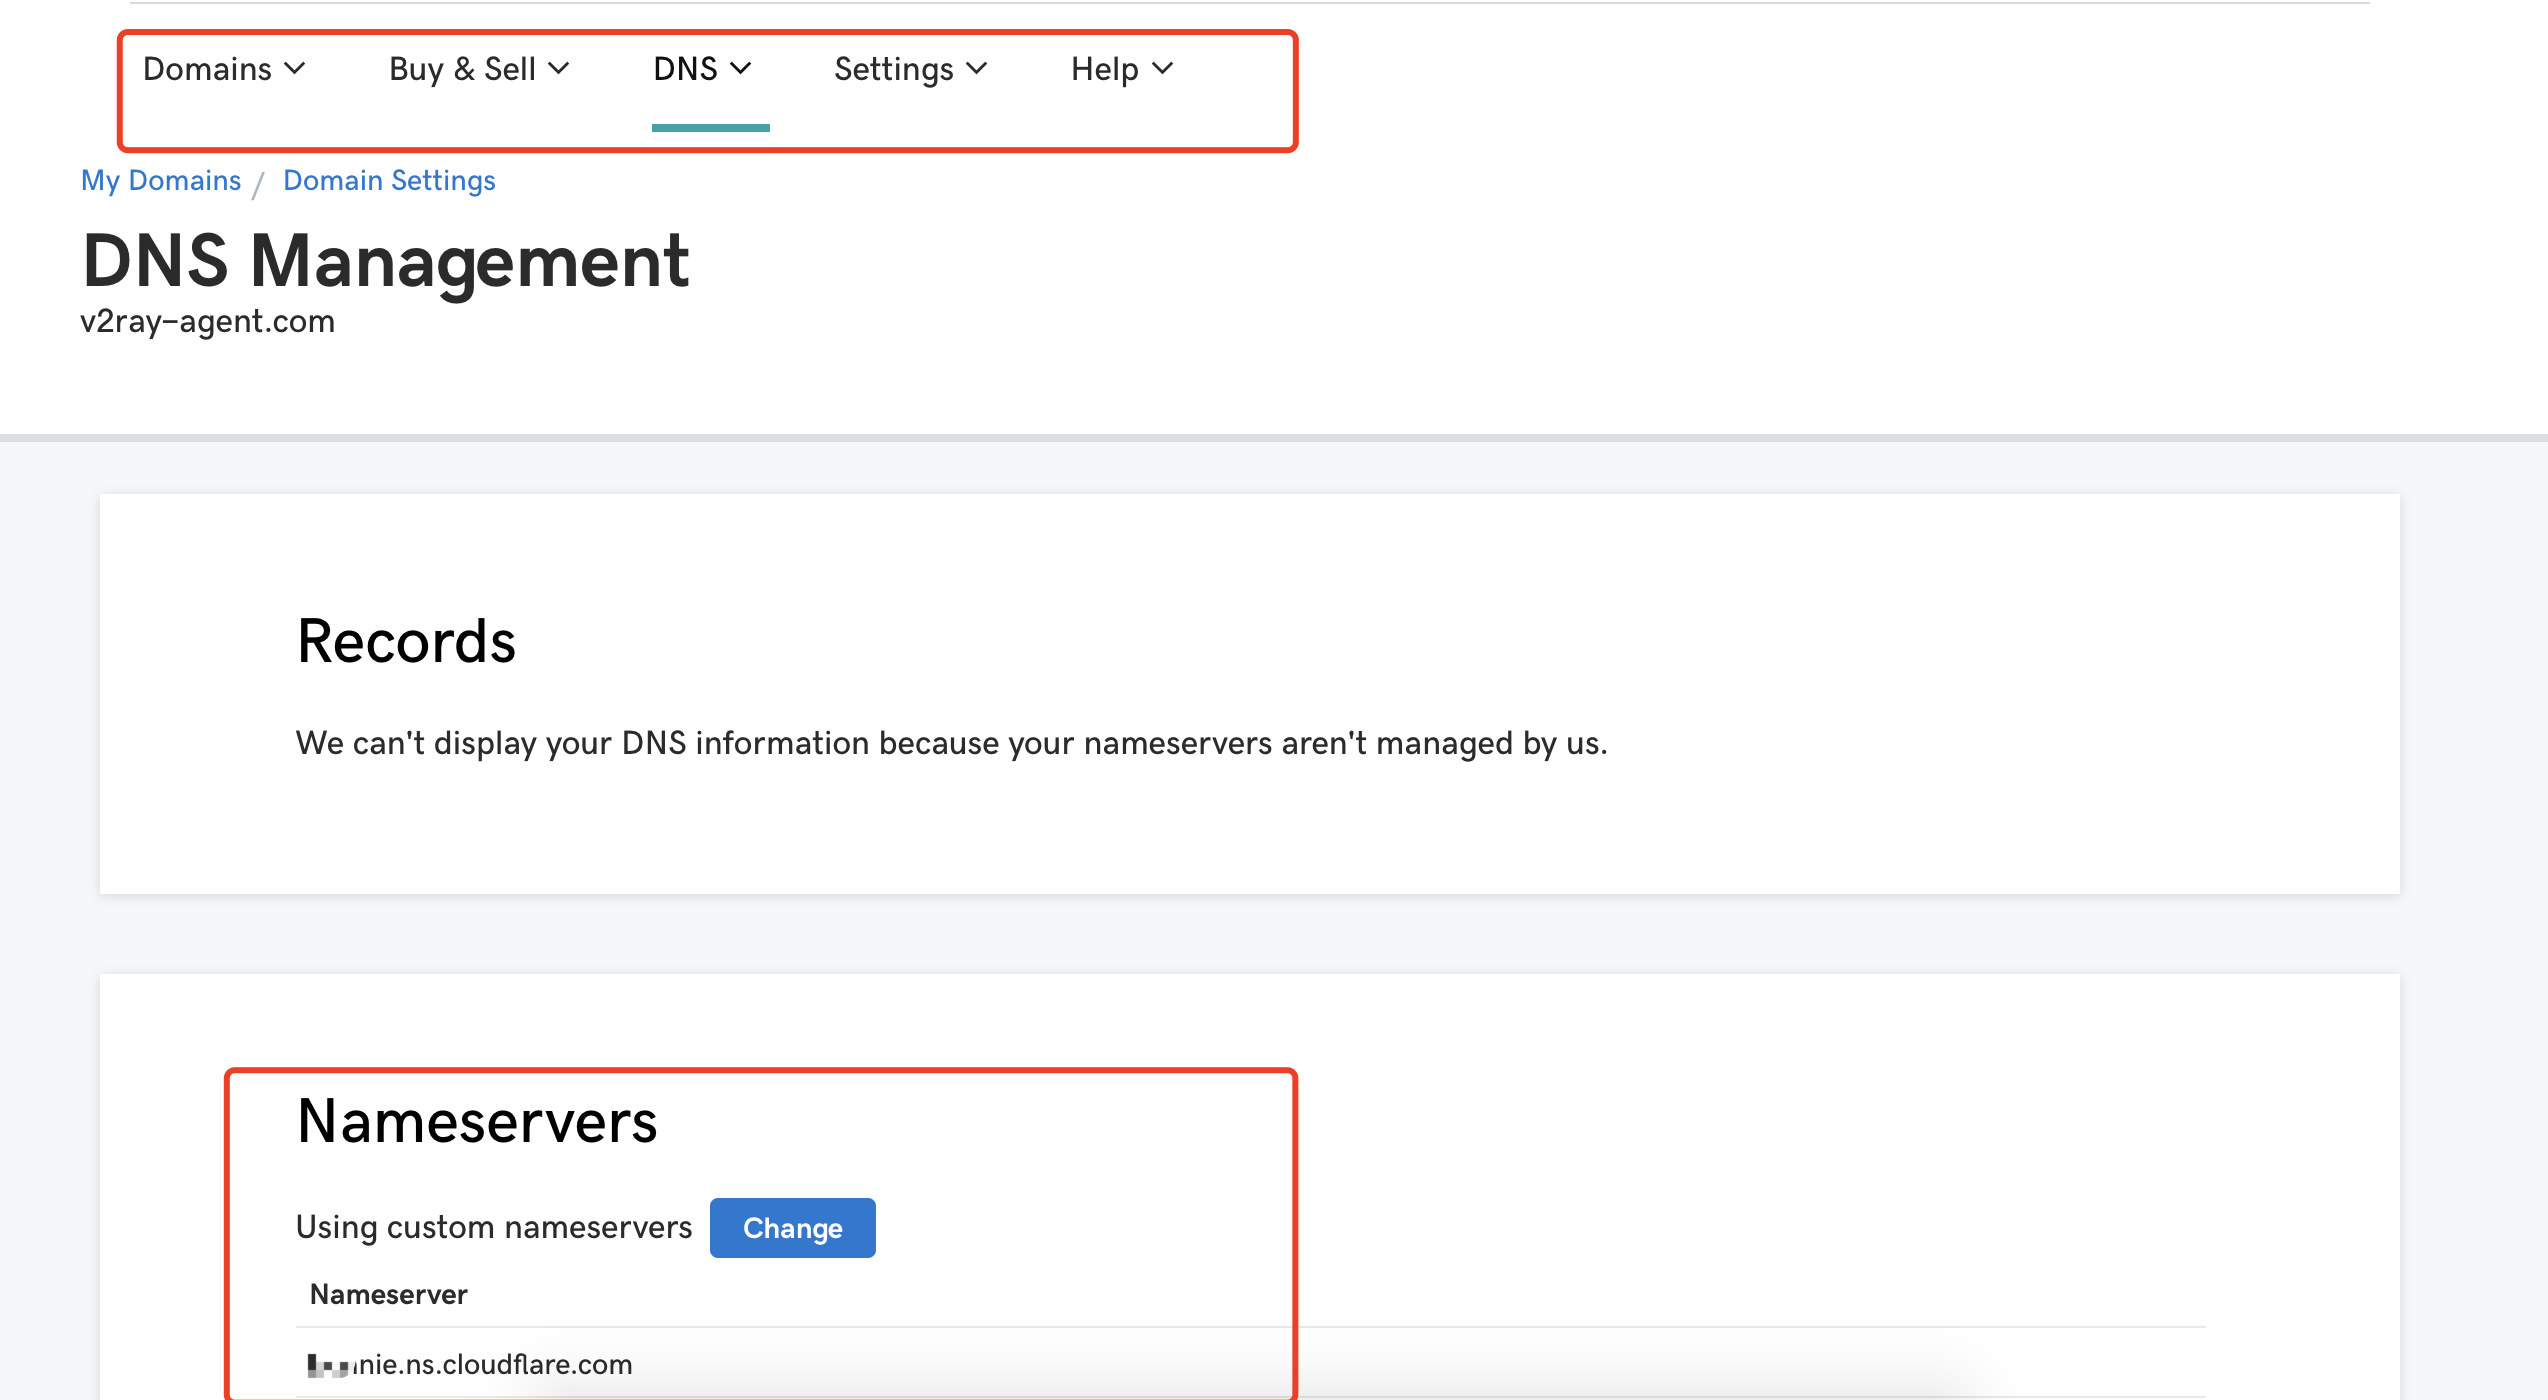Go to My Domains breadcrumb link

click(x=161, y=180)
